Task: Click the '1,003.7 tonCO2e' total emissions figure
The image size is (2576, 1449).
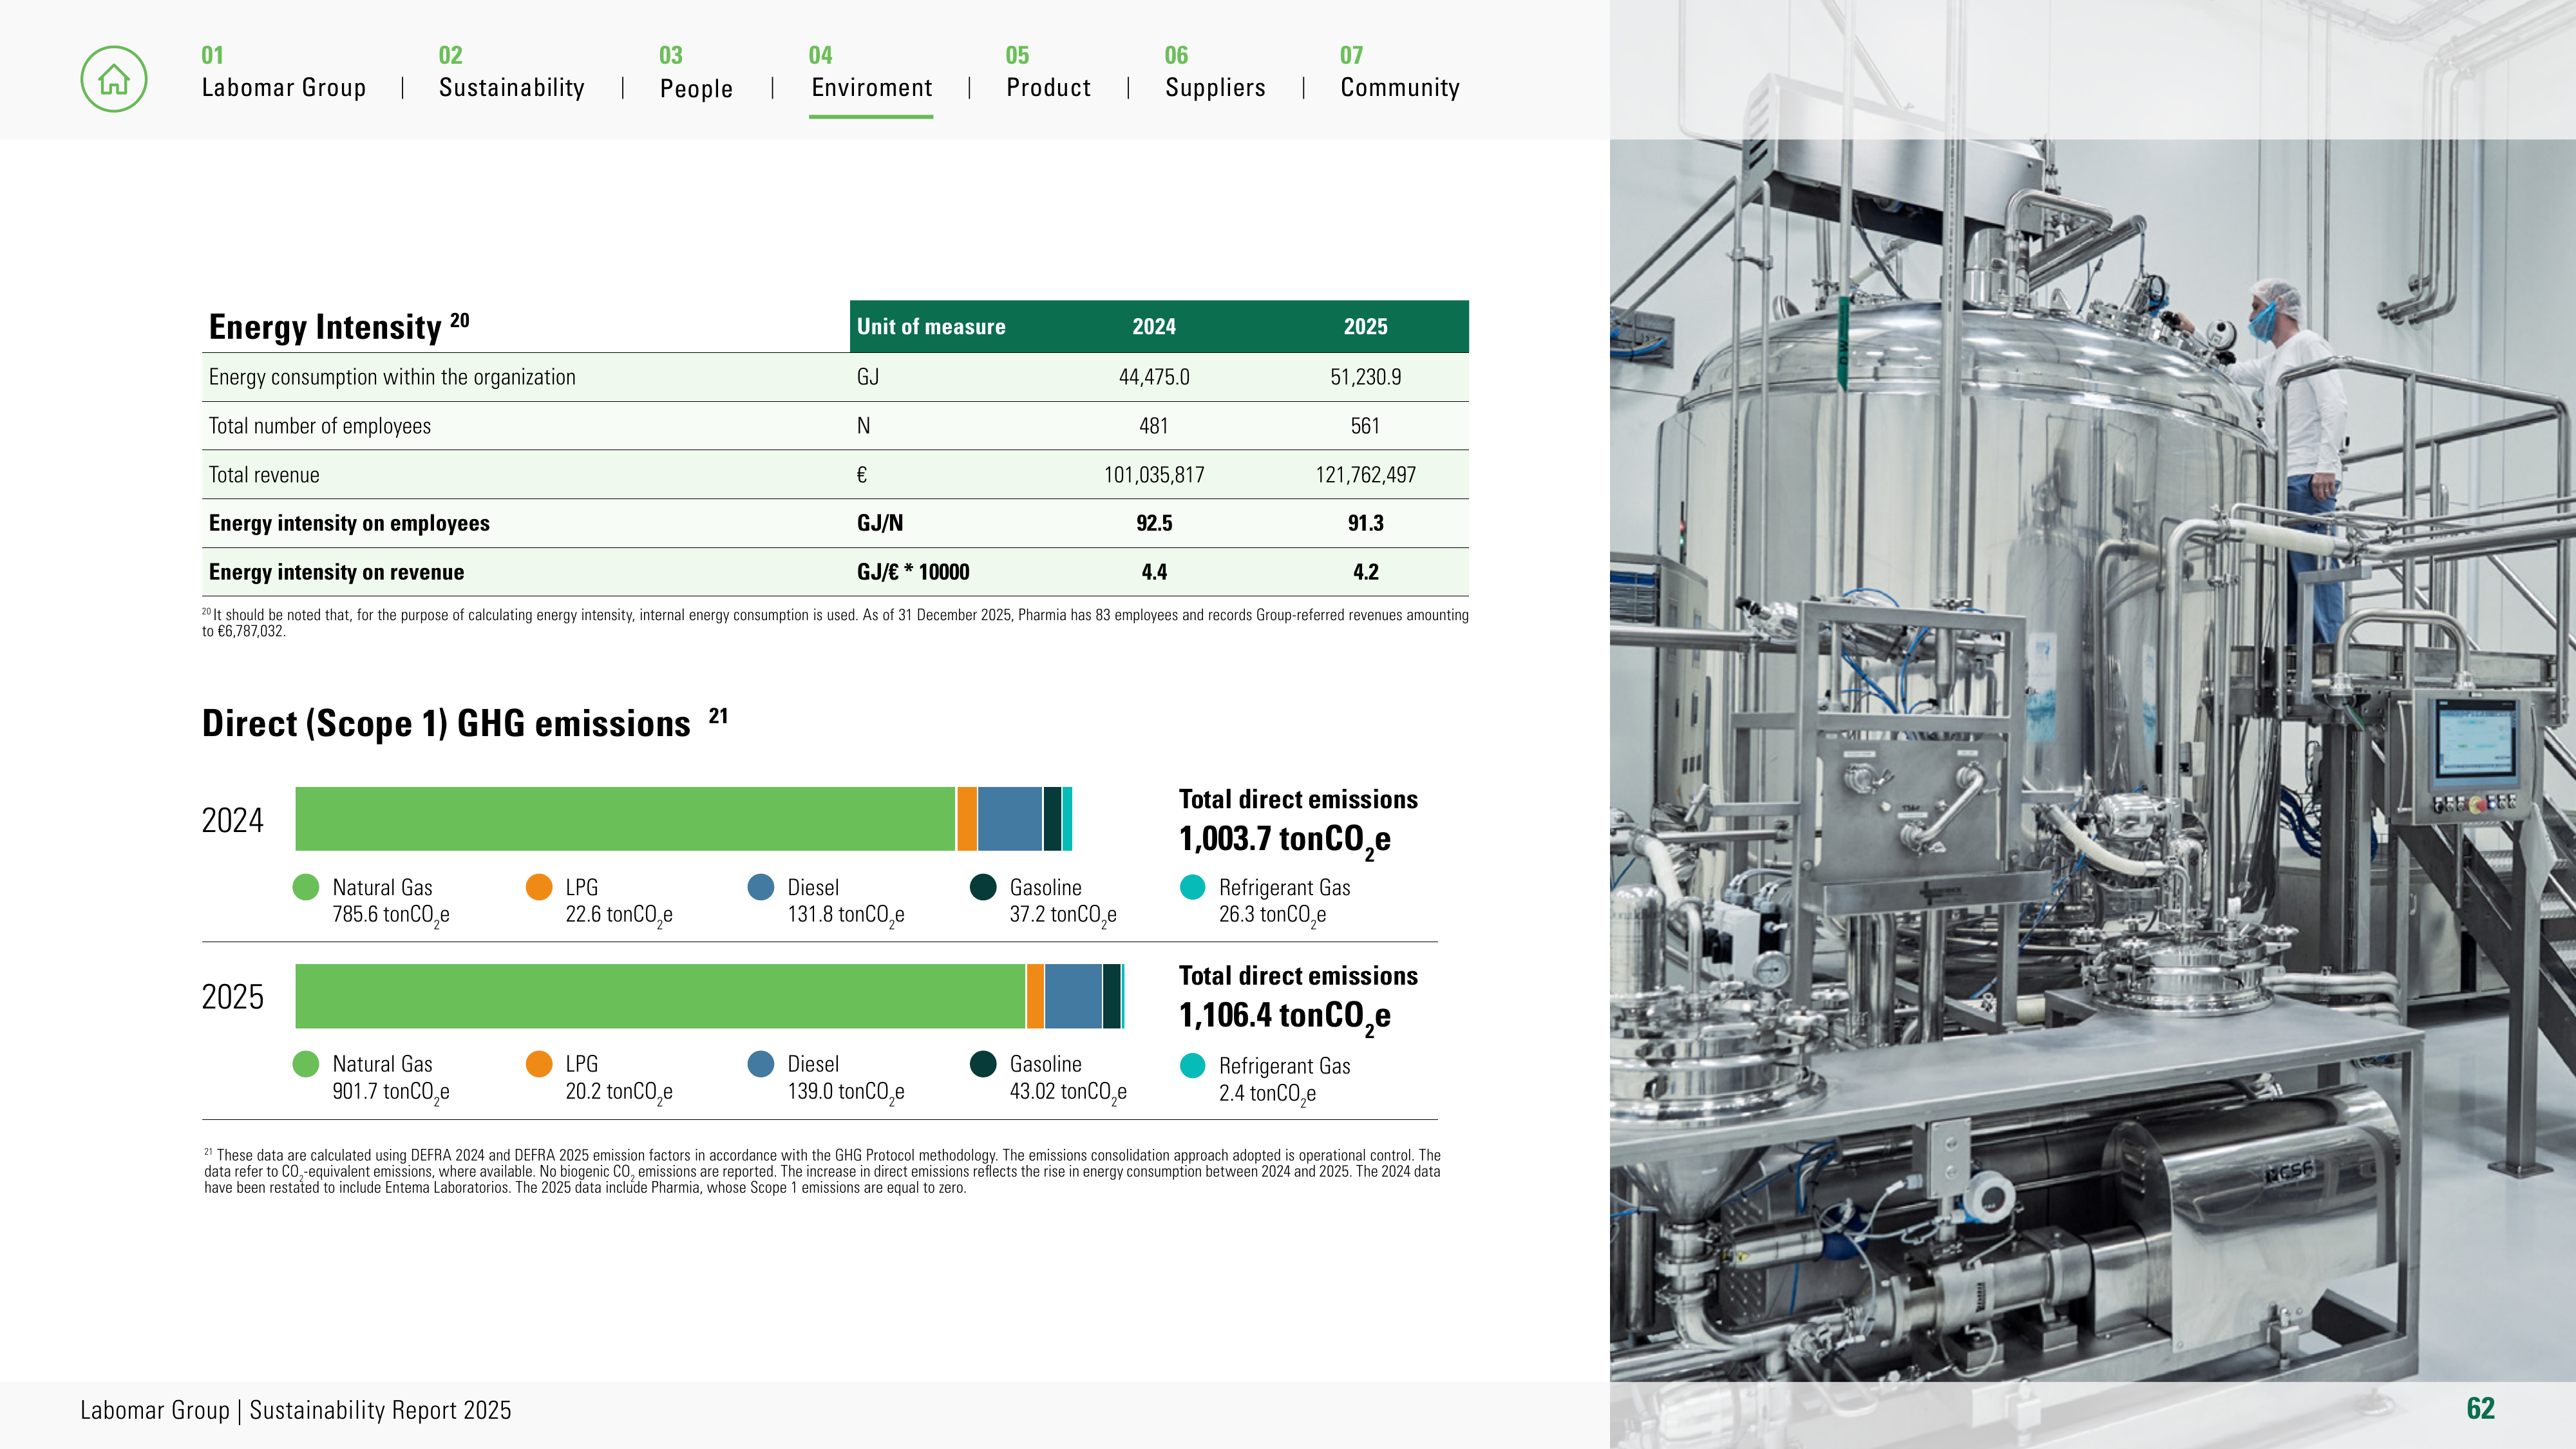Action: 1284,840
